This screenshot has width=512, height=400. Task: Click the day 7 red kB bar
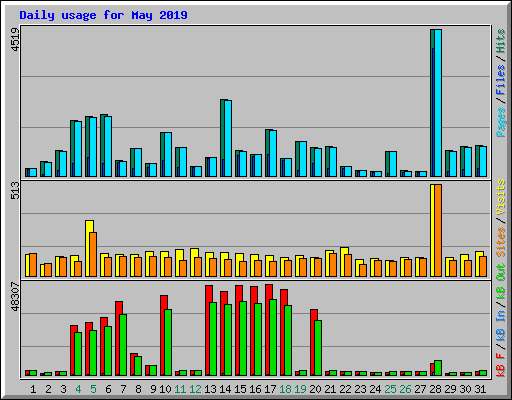pos(119,339)
